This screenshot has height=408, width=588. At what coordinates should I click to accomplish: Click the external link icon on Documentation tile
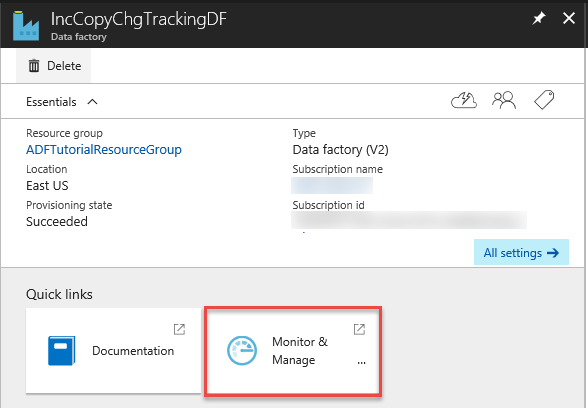pos(179,329)
